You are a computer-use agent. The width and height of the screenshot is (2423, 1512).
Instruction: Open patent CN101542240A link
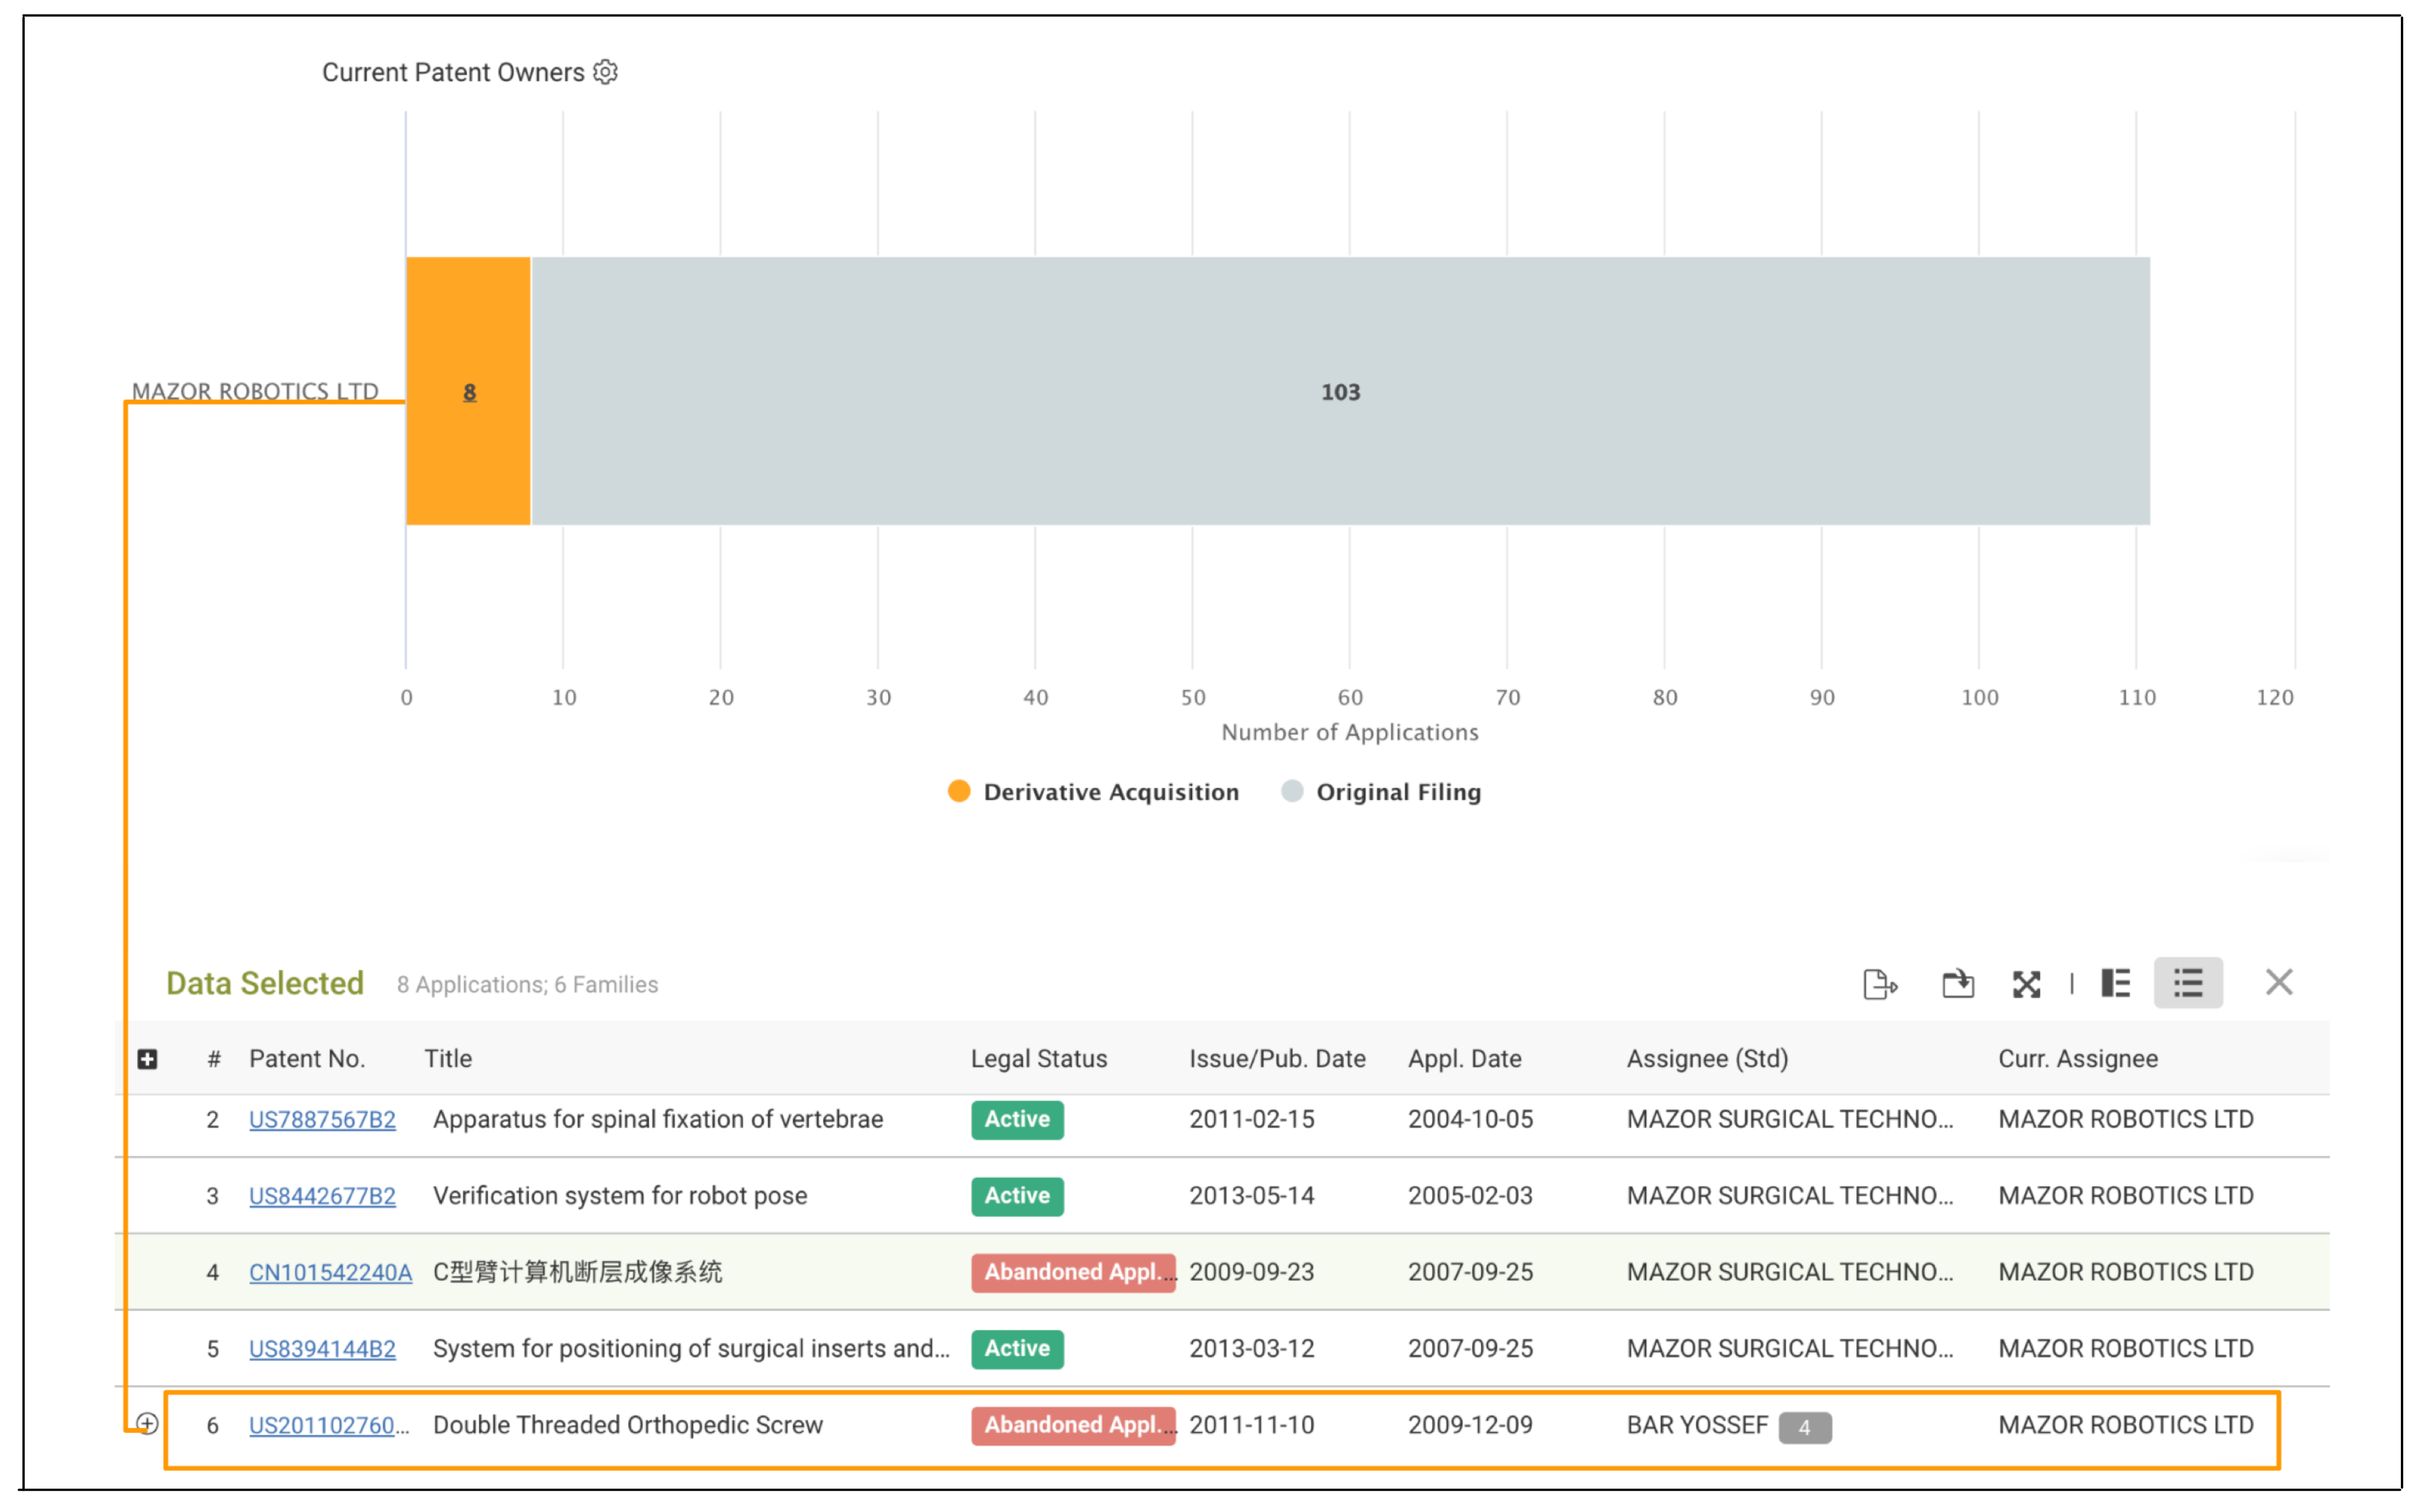(x=330, y=1272)
